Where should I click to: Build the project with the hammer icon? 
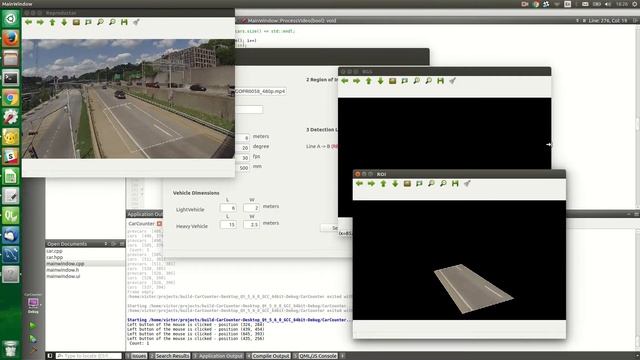coord(33,350)
